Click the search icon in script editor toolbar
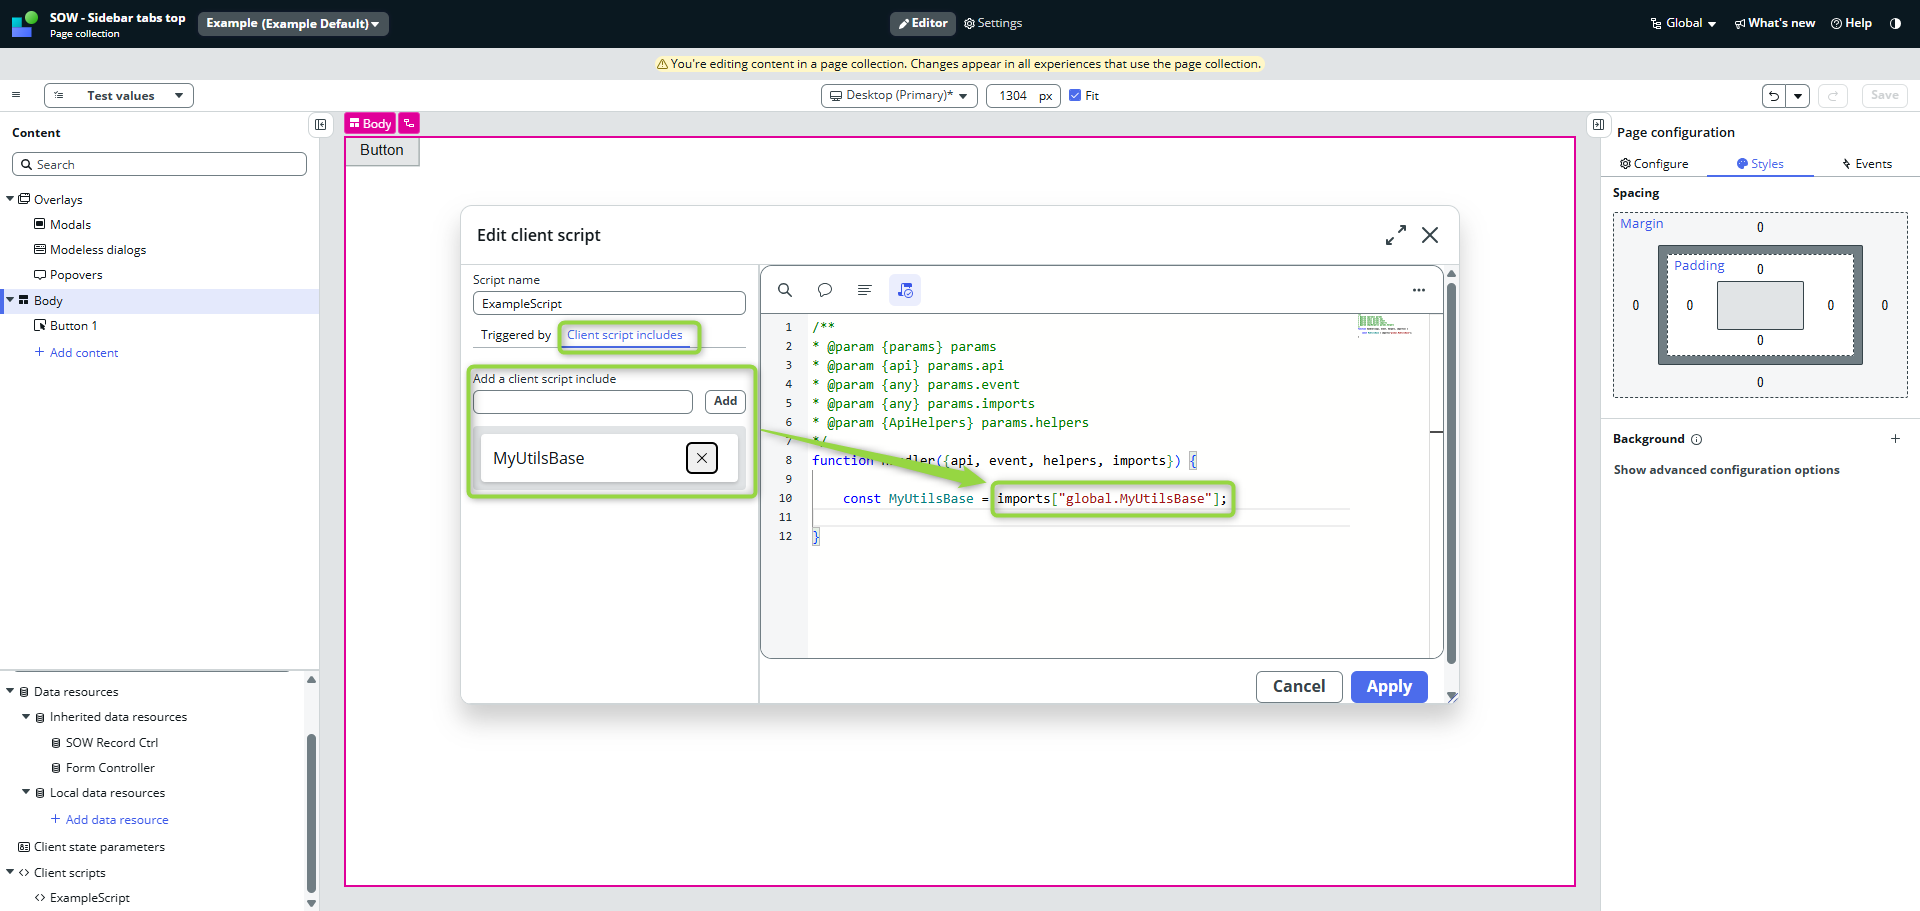 pos(785,290)
